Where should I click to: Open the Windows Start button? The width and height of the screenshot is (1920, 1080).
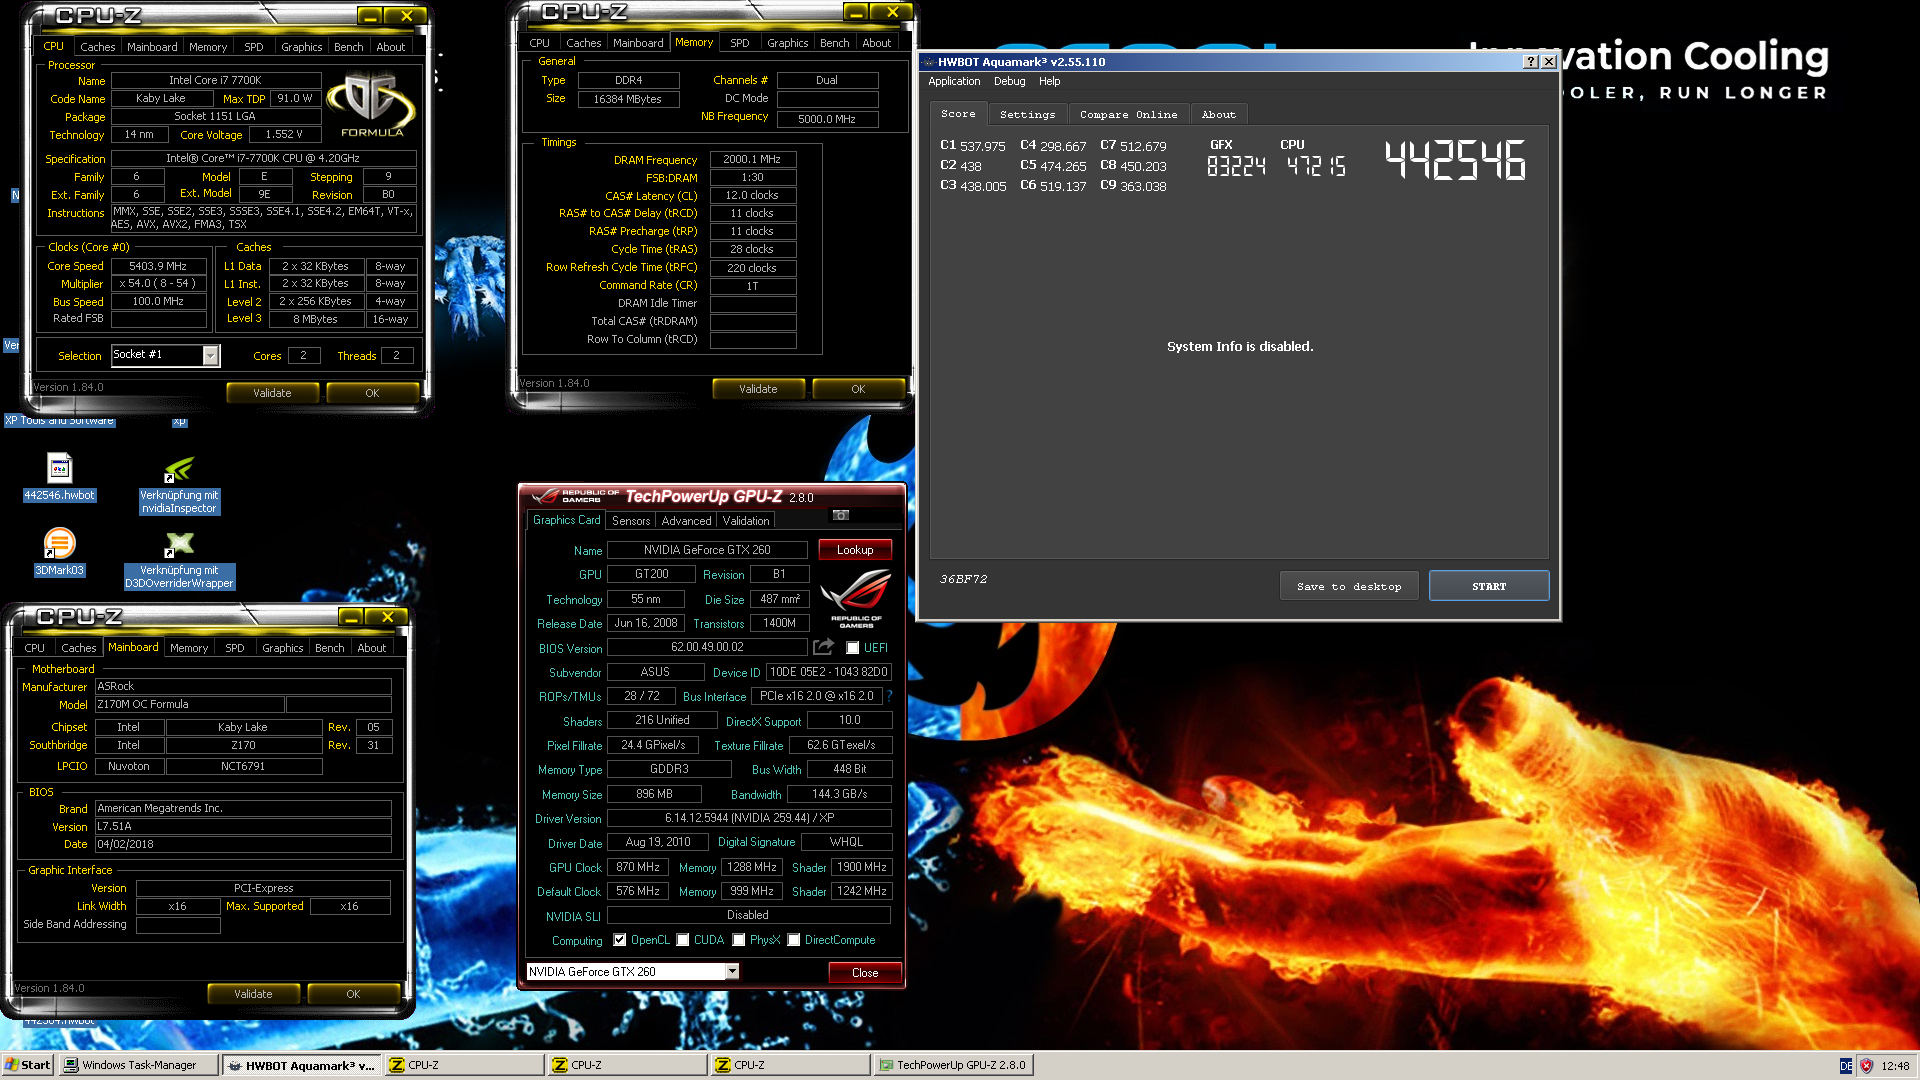coord(28,1065)
